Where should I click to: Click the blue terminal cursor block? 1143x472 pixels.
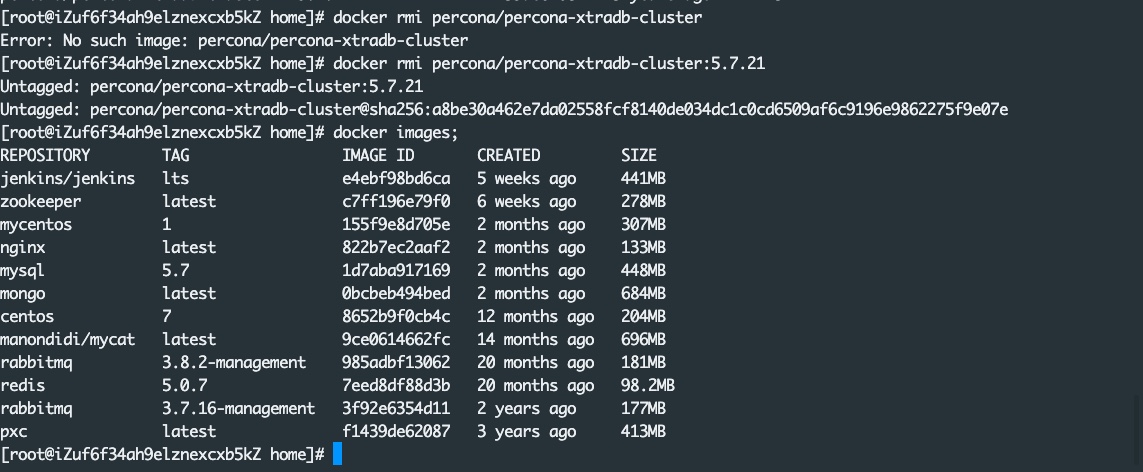[338, 454]
